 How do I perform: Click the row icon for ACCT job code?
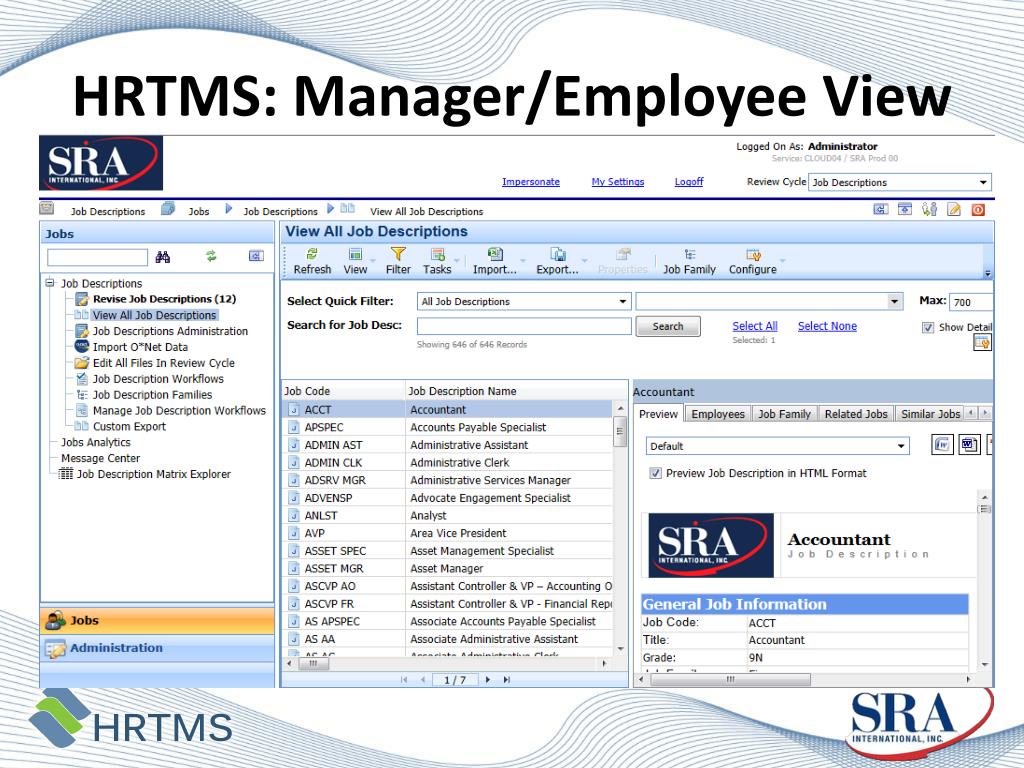click(294, 410)
